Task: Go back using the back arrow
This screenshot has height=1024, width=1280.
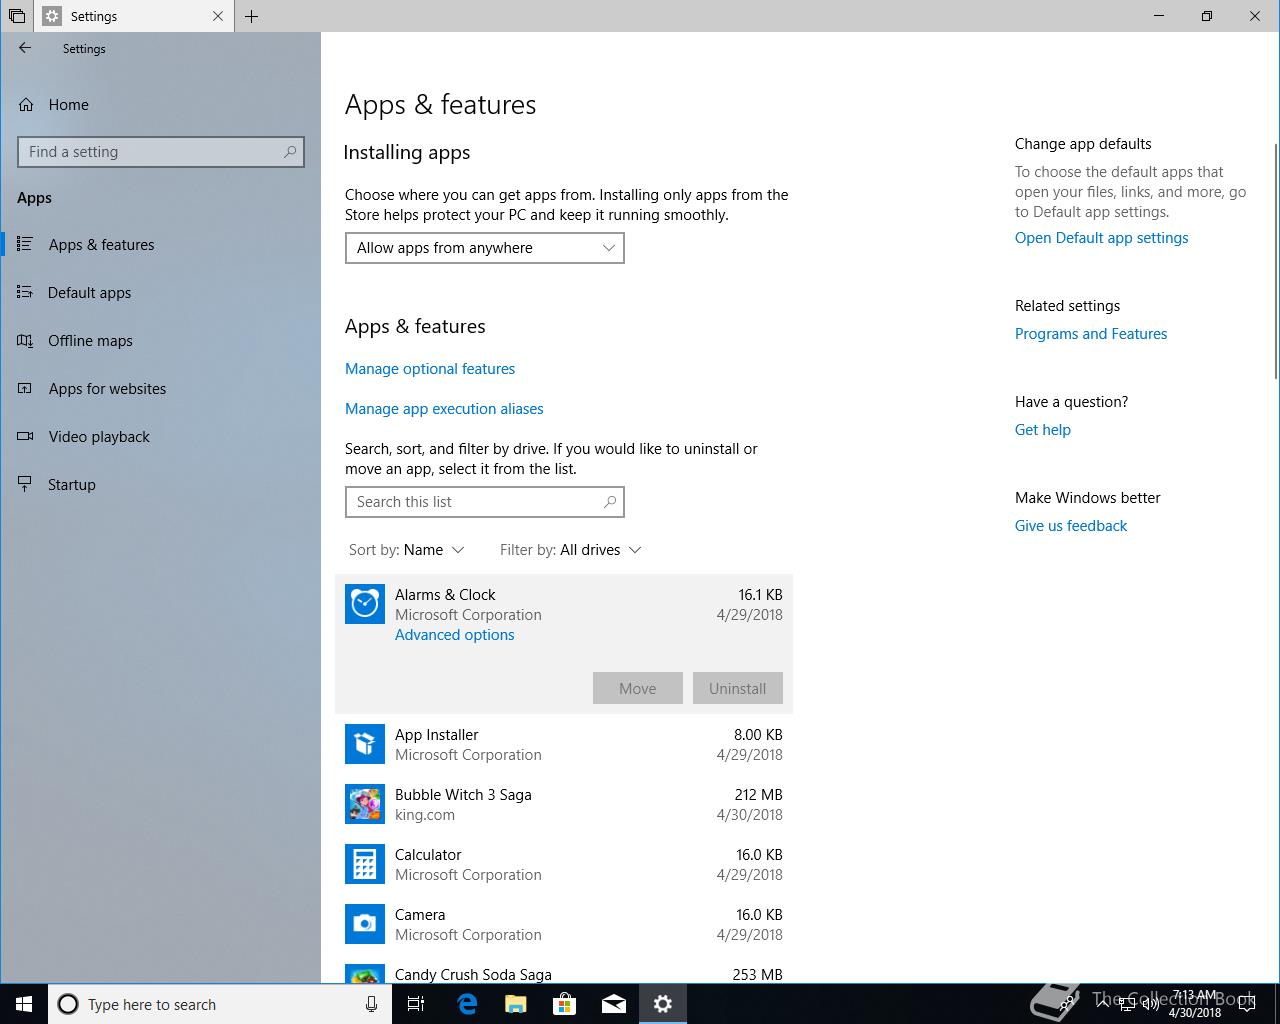Action: click(x=25, y=48)
